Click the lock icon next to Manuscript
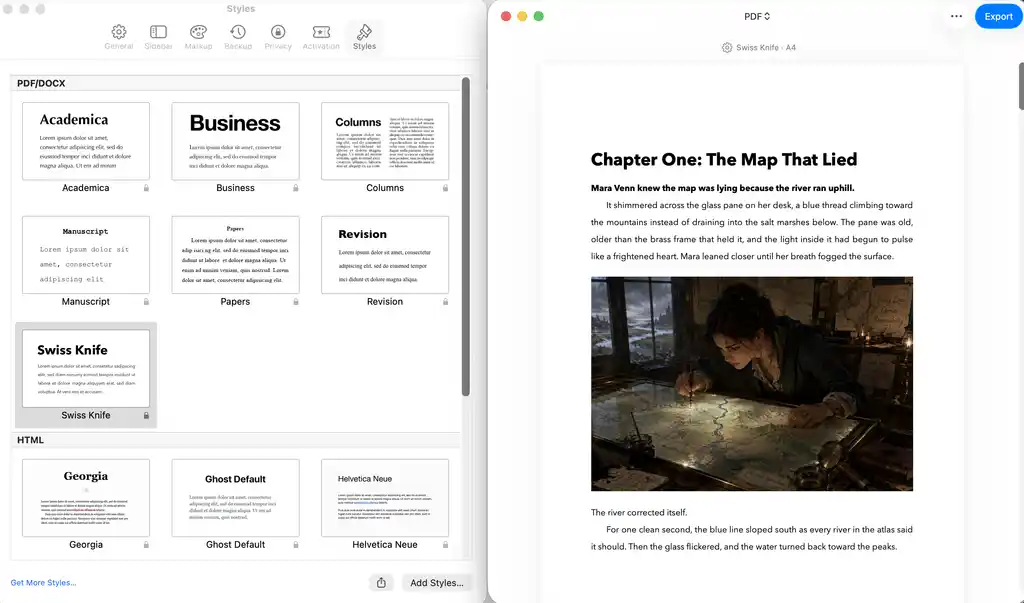 tap(146, 302)
